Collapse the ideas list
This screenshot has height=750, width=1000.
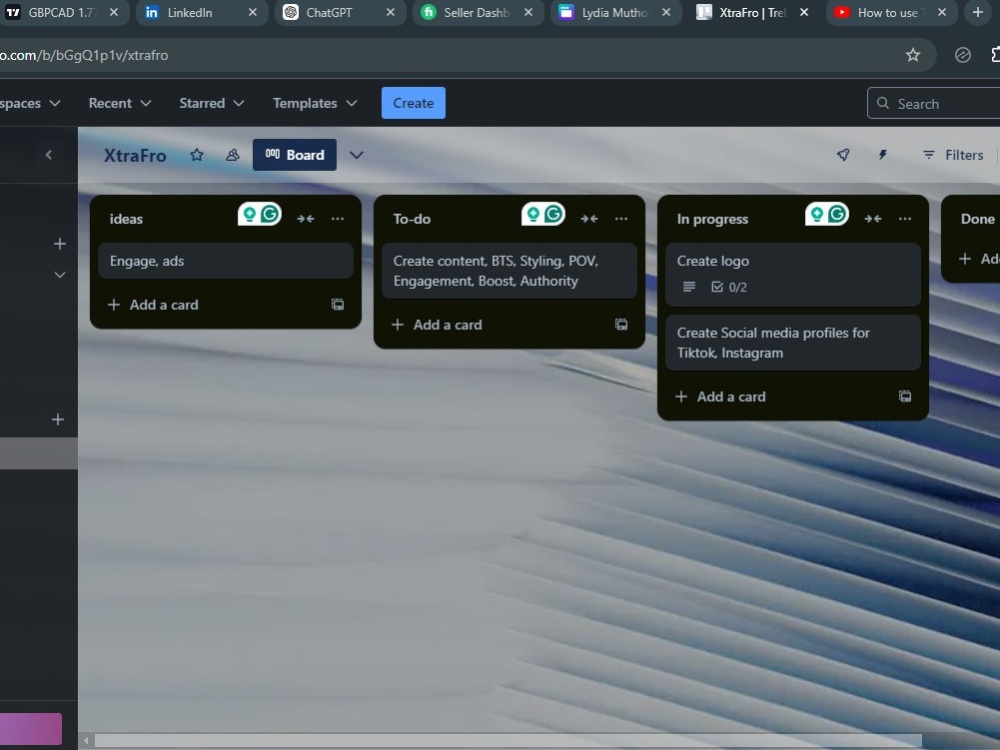pyautogui.click(x=305, y=219)
